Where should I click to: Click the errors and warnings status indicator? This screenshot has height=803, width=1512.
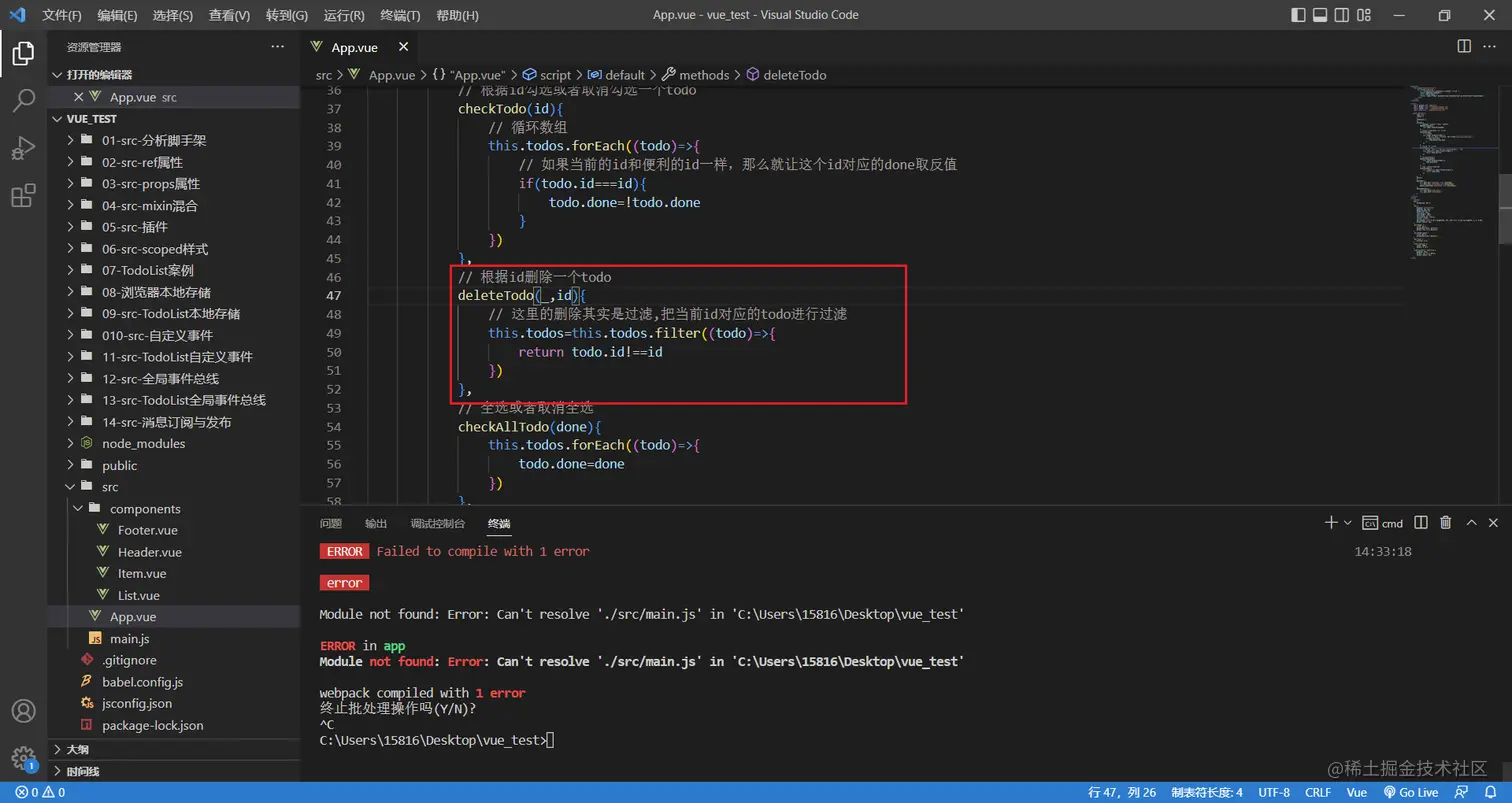40,792
